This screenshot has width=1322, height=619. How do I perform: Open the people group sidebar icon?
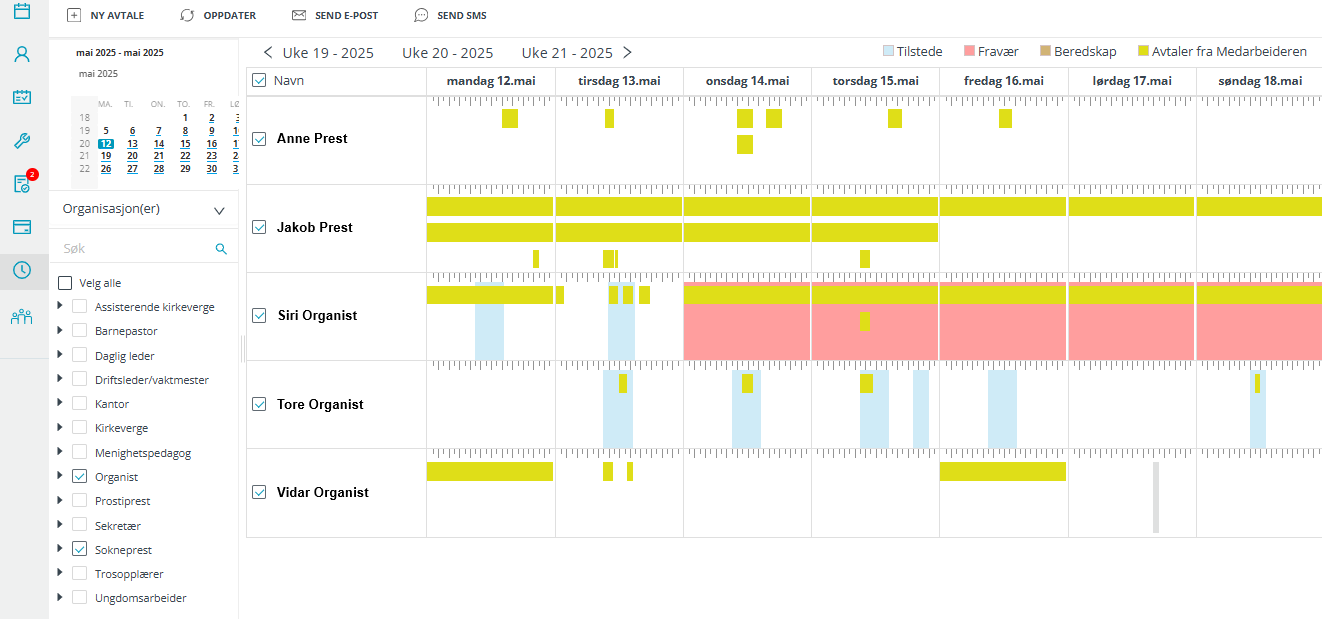point(22,317)
